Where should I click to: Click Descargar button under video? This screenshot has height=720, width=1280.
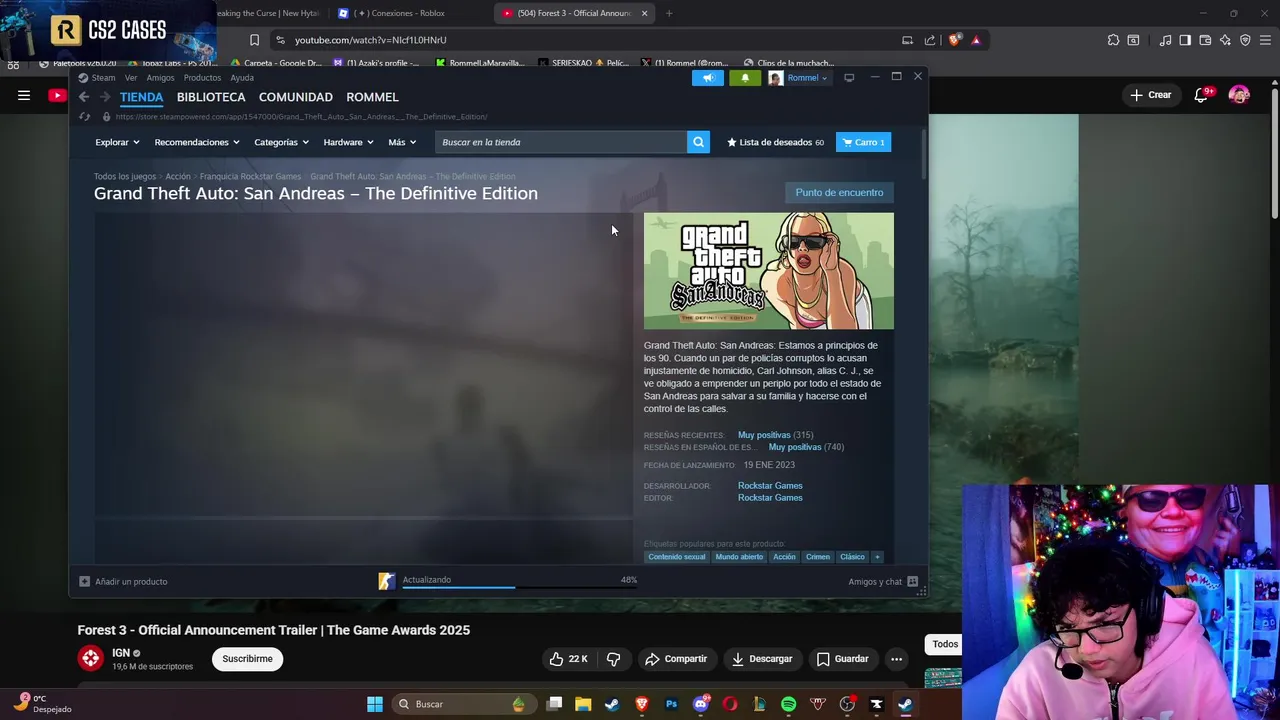[762, 659]
